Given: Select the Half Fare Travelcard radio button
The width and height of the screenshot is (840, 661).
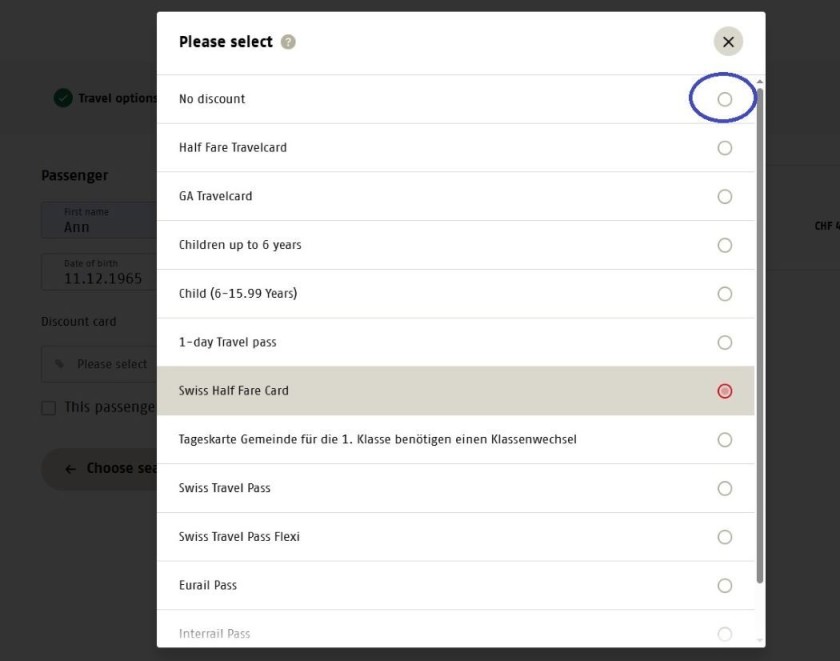Looking at the screenshot, I should [x=725, y=148].
